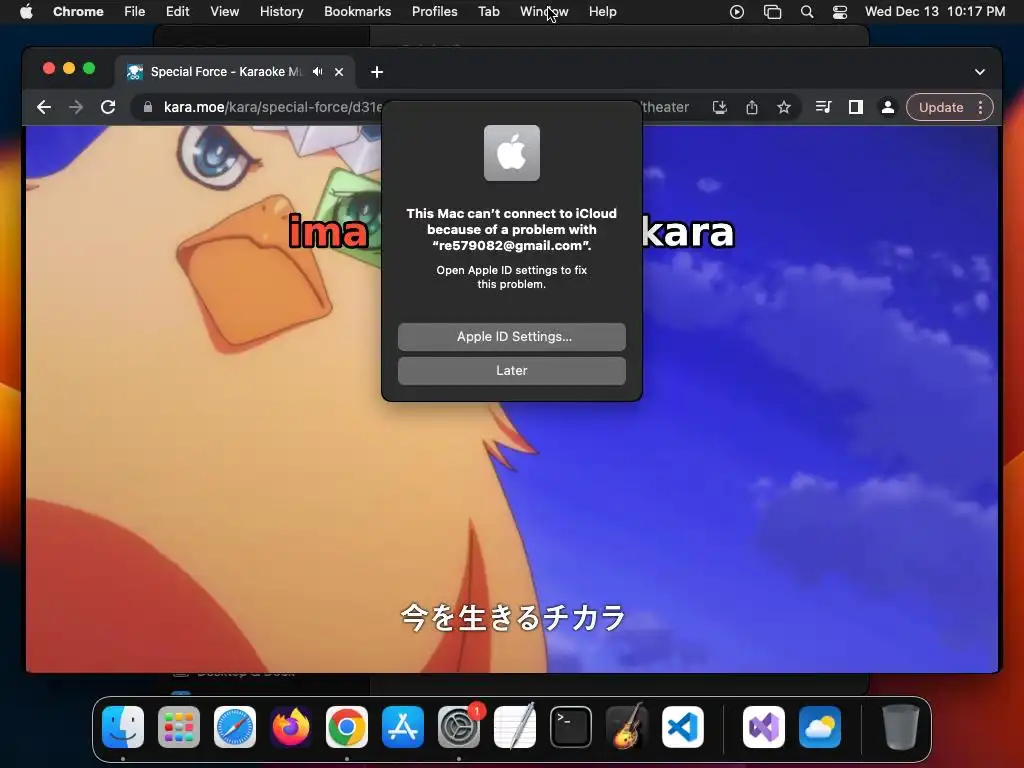This screenshot has width=1024, height=768.
Task: Open the Chrome app menu
Action: click(x=78, y=12)
